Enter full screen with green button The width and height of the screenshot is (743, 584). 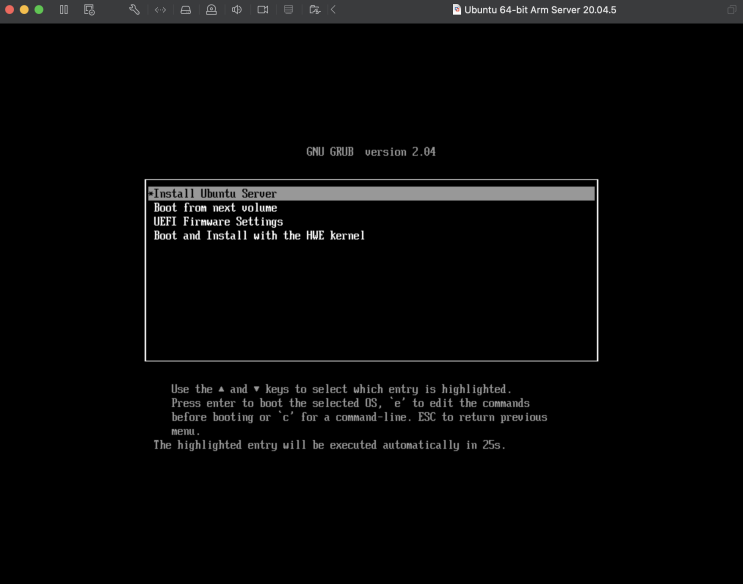(x=39, y=9)
